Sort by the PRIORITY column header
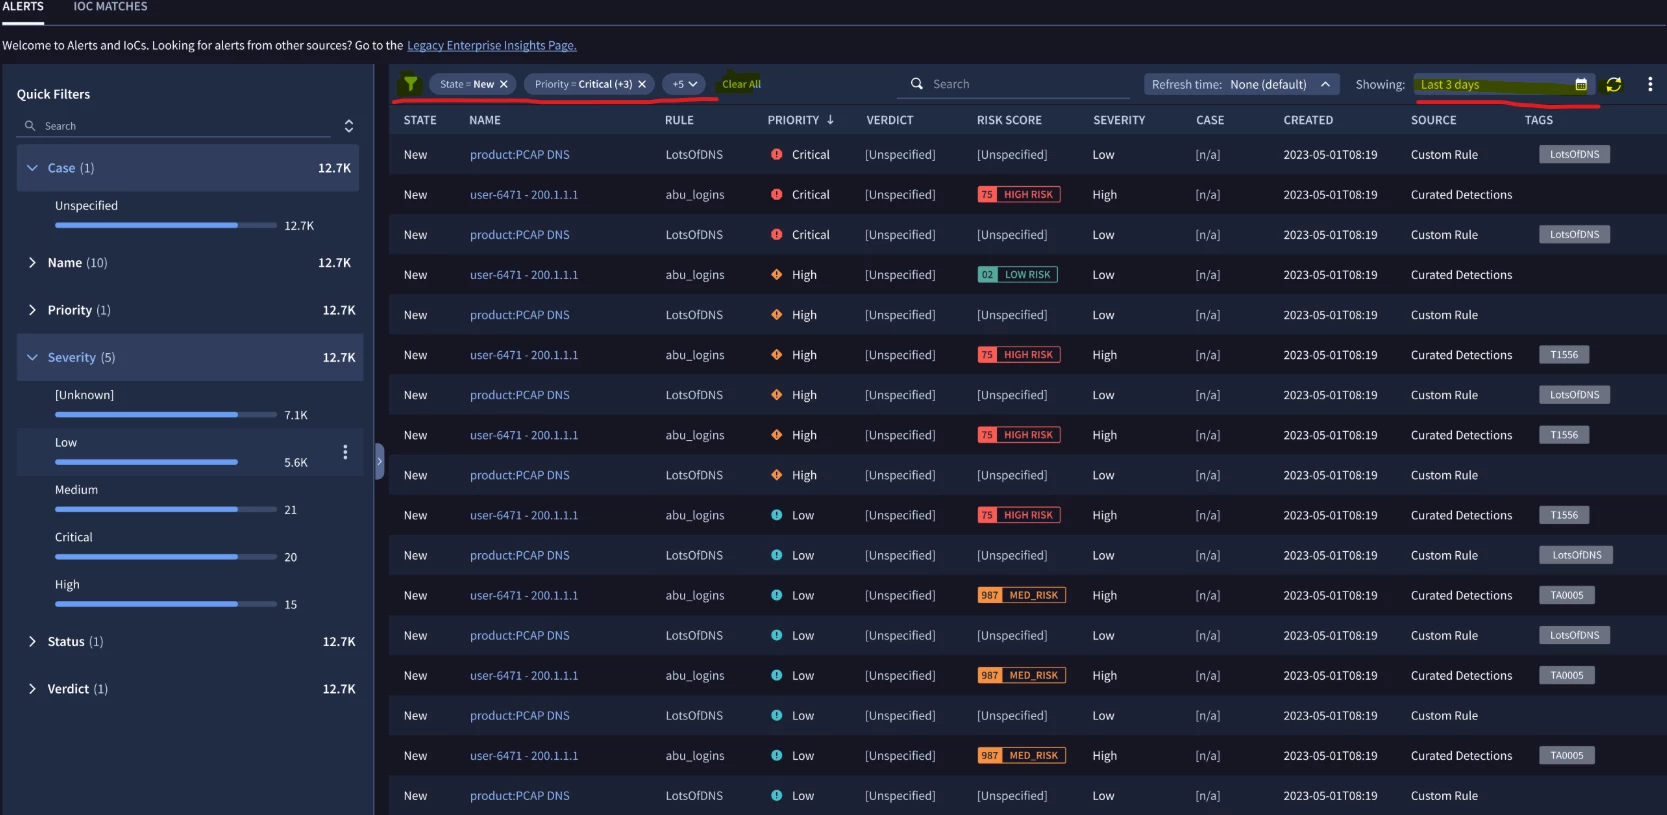This screenshot has height=815, width=1667. 793,120
